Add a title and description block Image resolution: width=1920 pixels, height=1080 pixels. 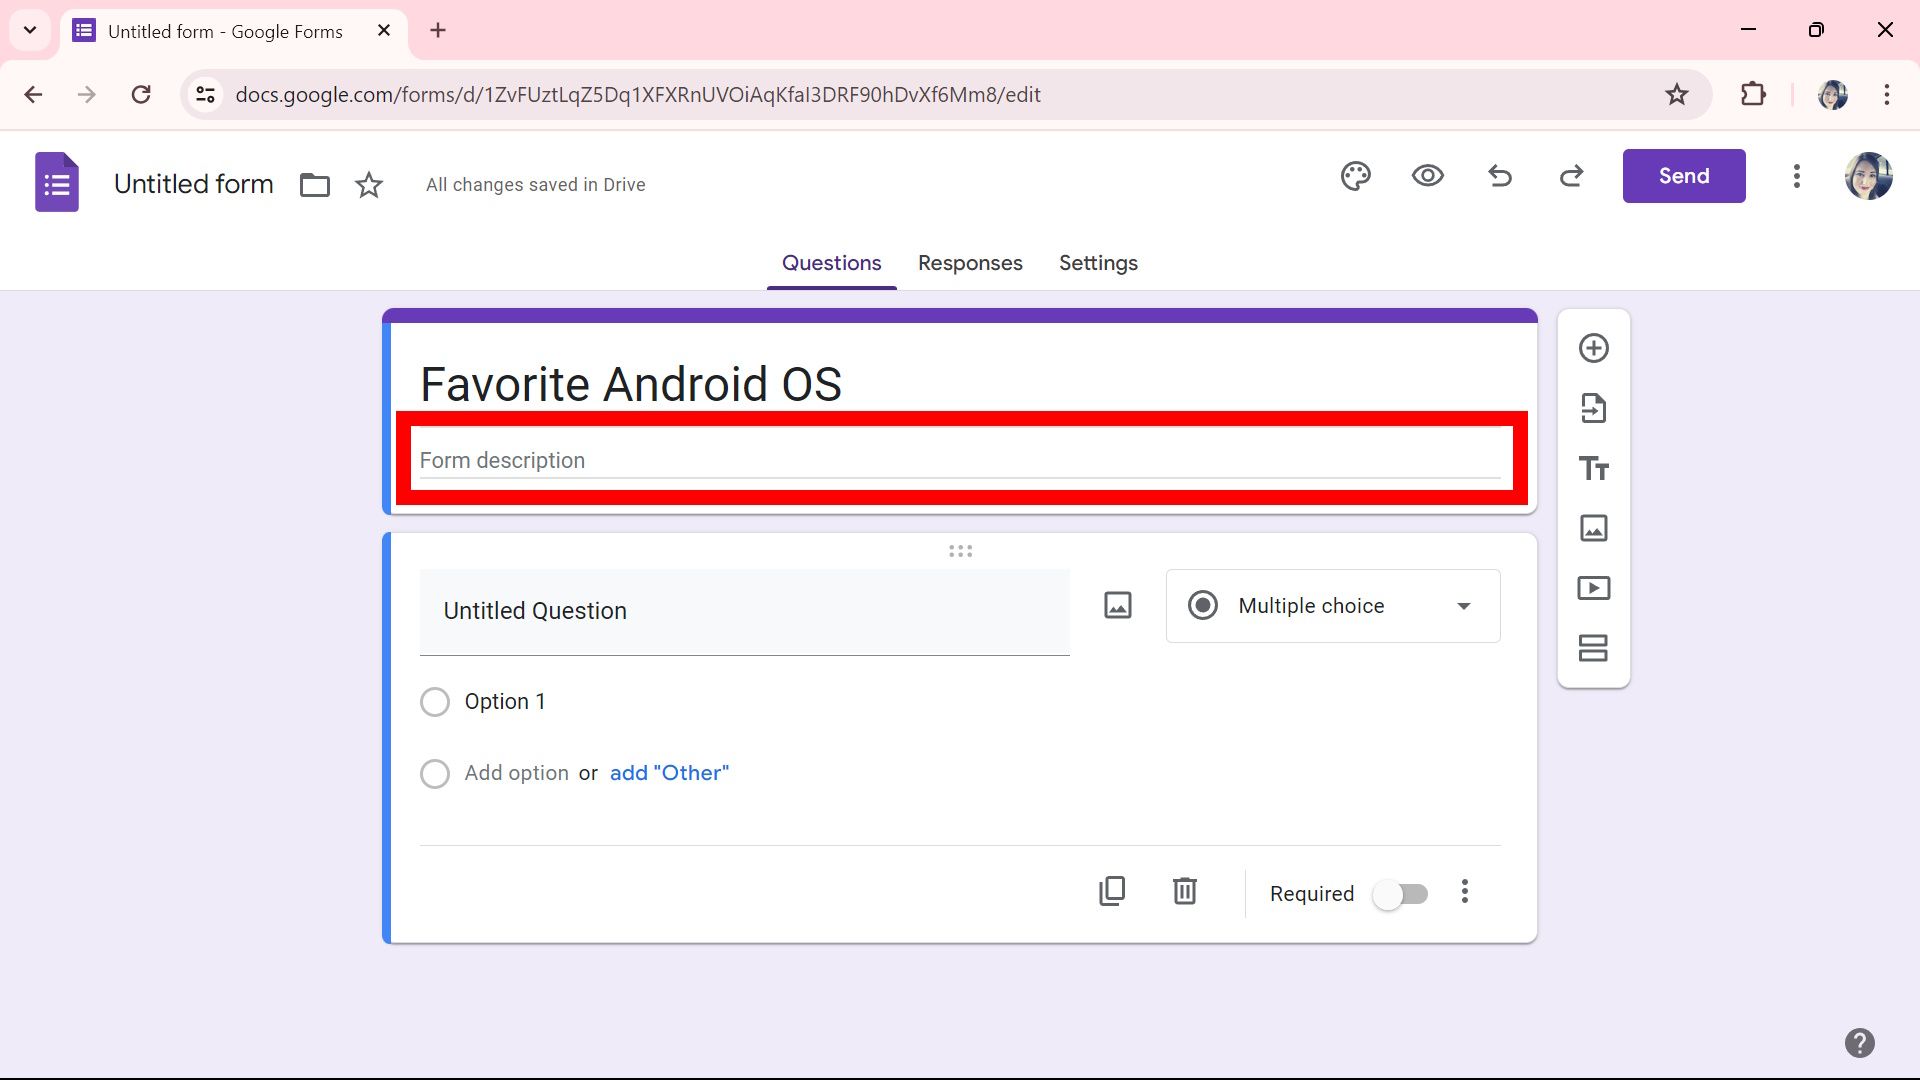click(x=1593, y=468)
